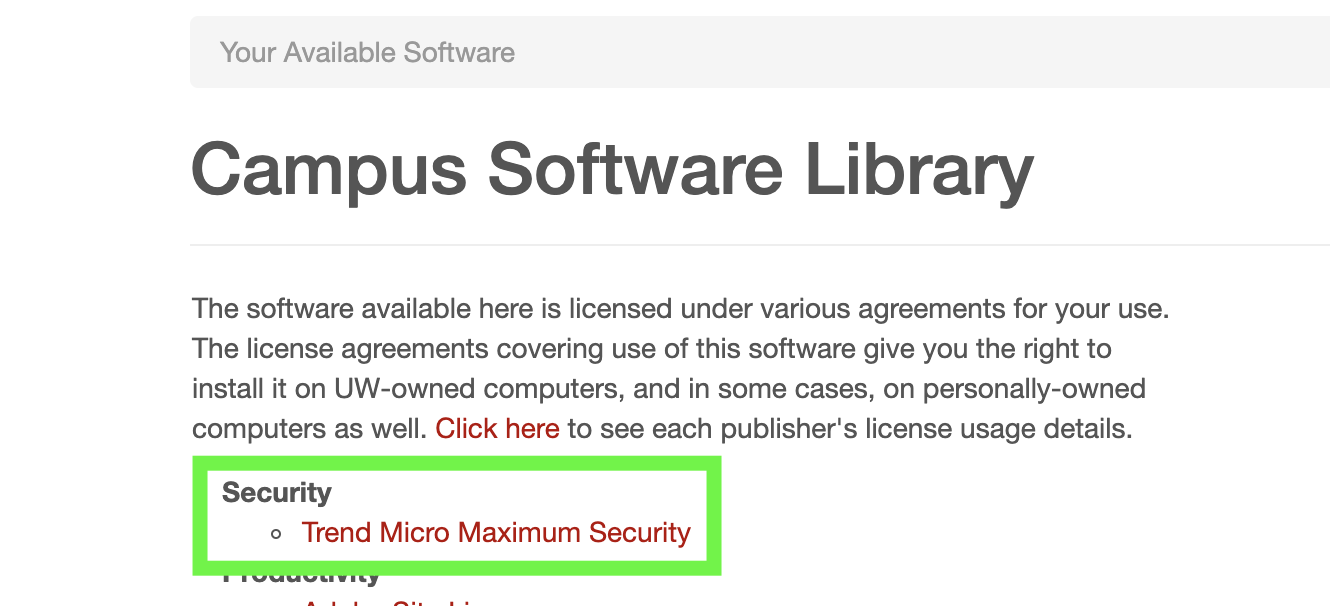Click the 'Your Available Software' breadcrumb bar

(760, 52)
